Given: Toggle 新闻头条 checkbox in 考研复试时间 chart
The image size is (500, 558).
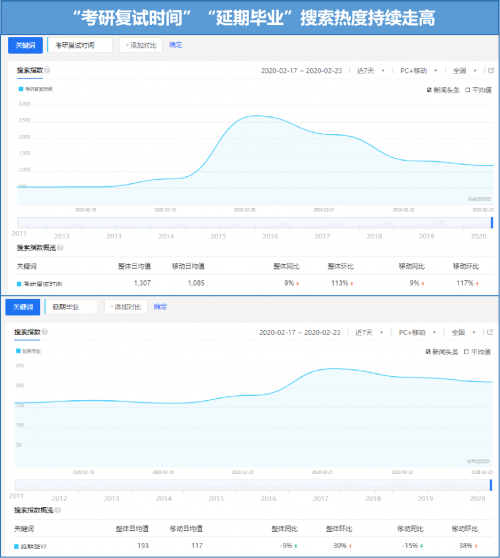Looking at the screenshot, I should coord(429,90).
